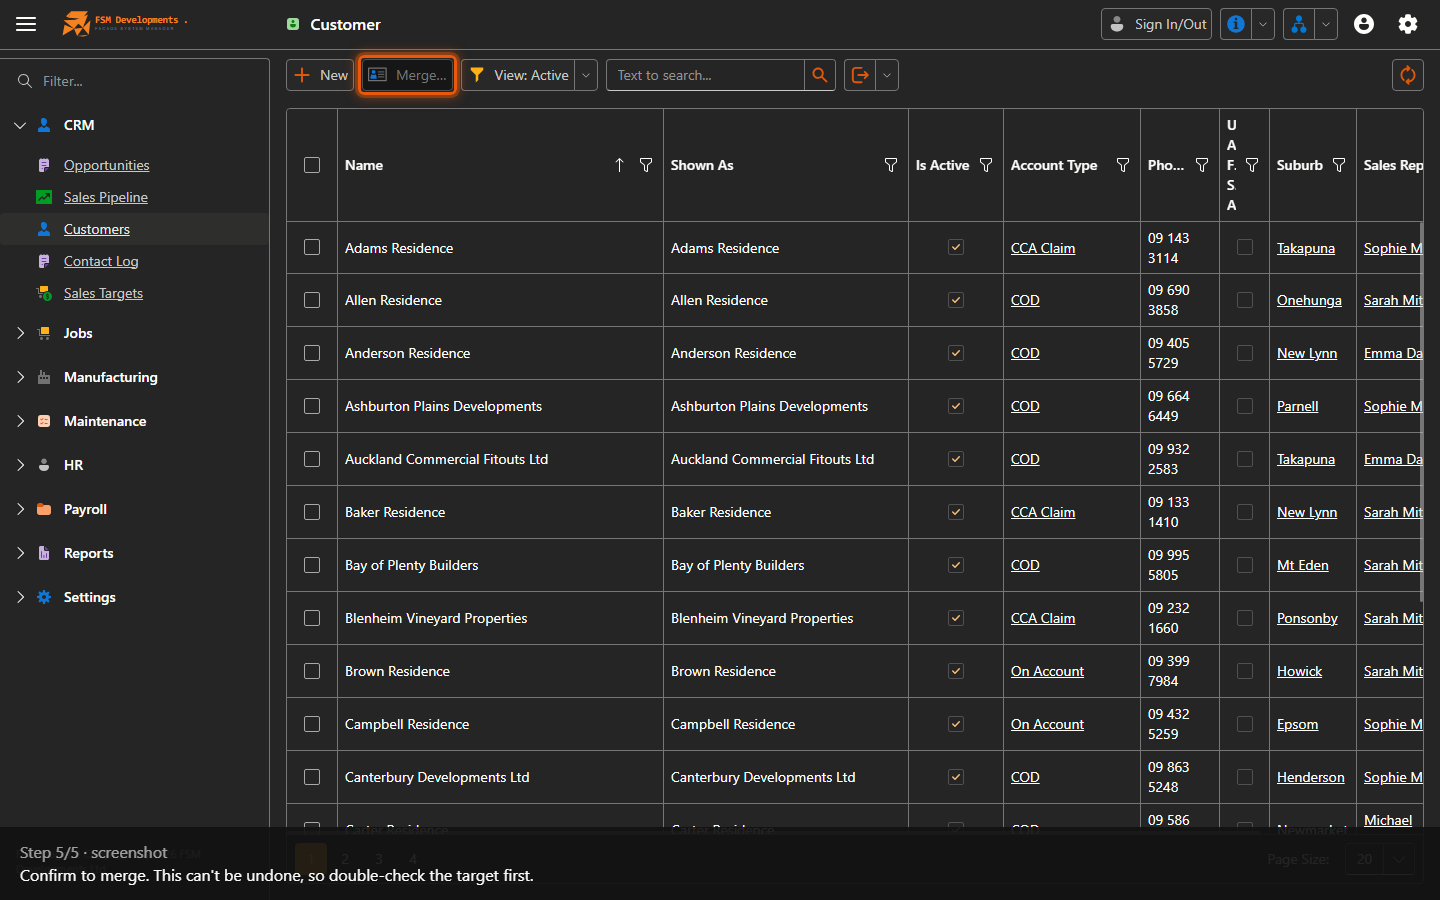Click the blue info icon button
Image resolution: width=1440 pixels, height=900 pixels.
(x=1236, y=24)
